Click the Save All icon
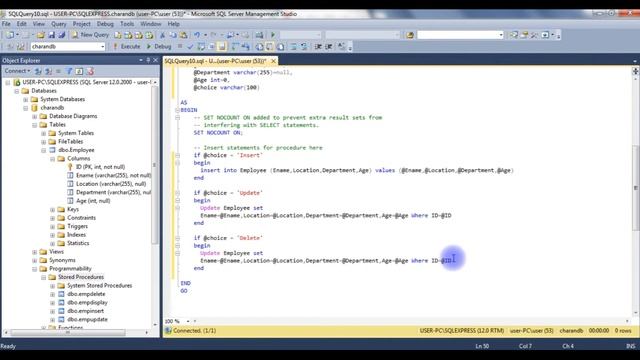This screenshot has width=640, height=360. [x=62, y=35]
